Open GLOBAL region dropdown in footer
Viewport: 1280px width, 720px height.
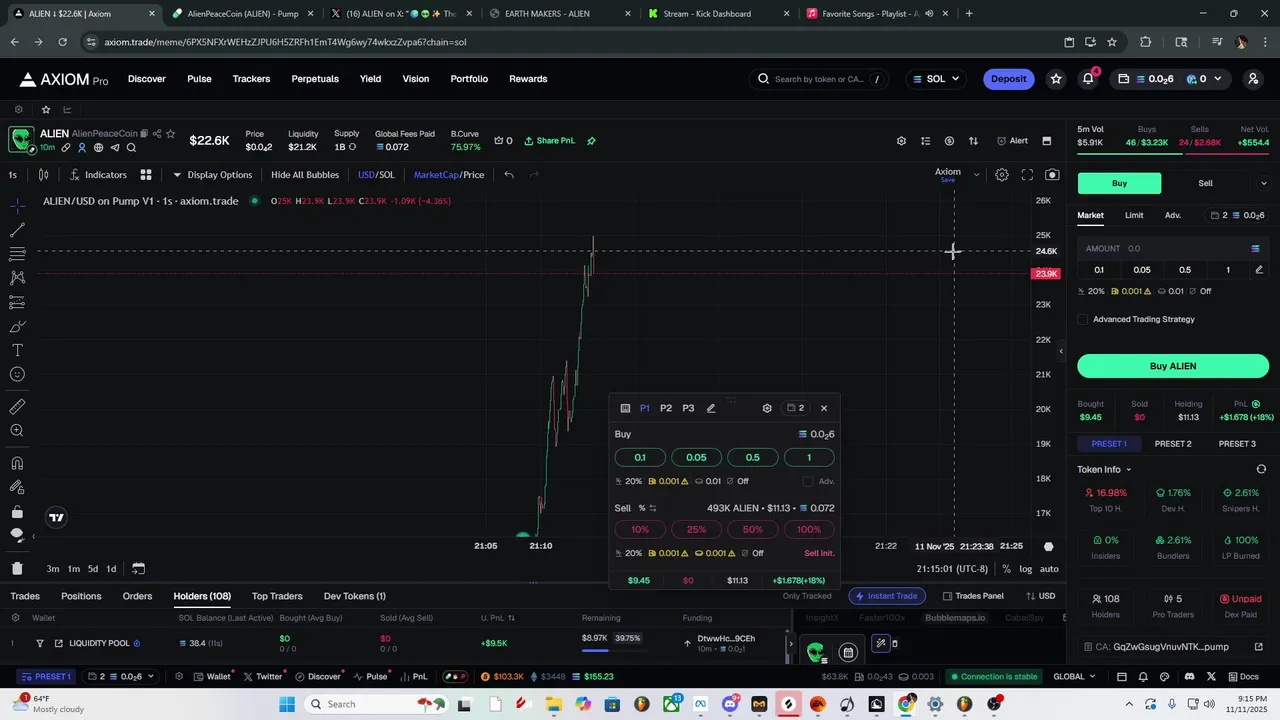tap(1074, 677)
